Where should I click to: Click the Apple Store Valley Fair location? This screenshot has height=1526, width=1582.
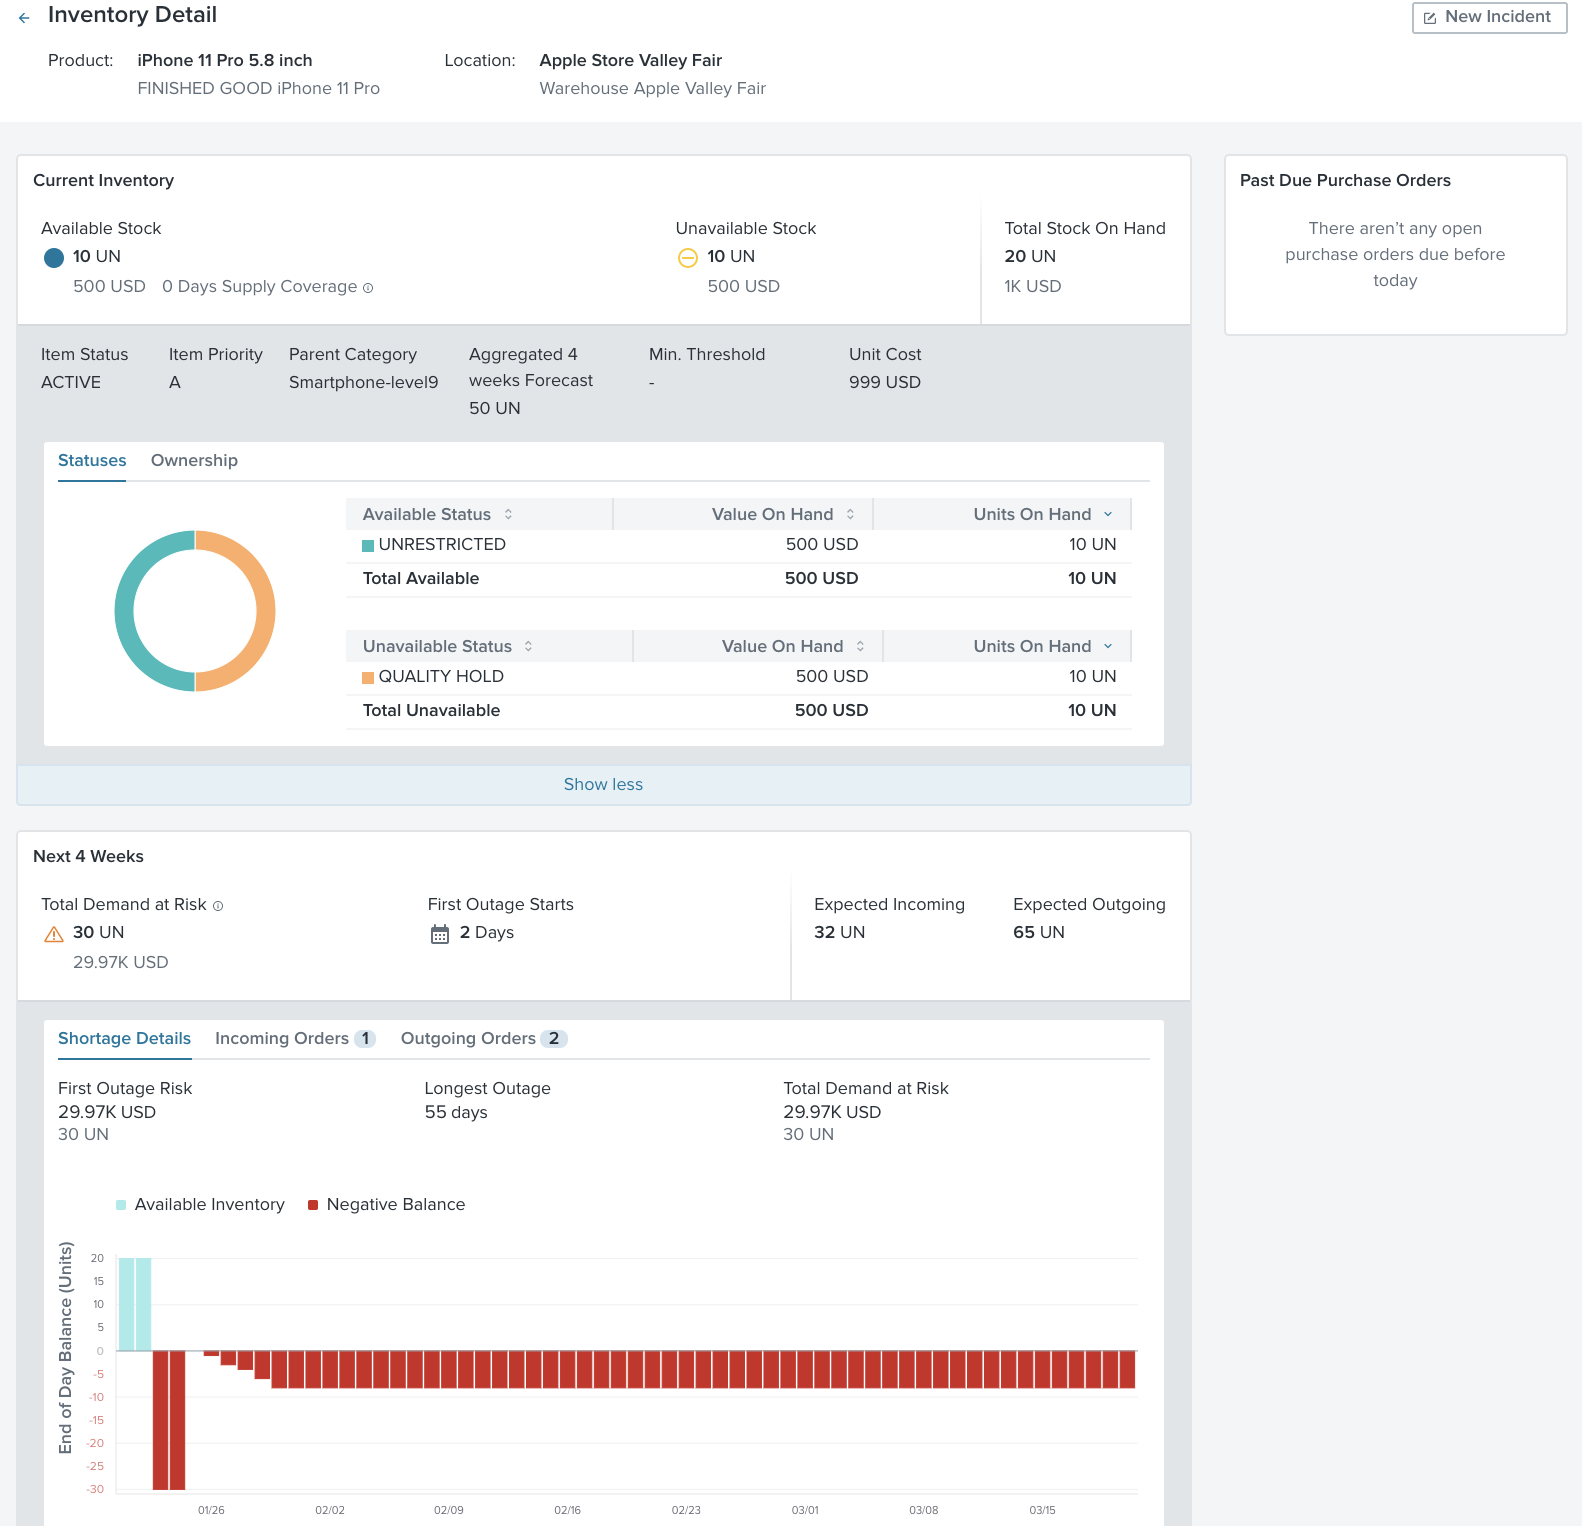[631, 60]
